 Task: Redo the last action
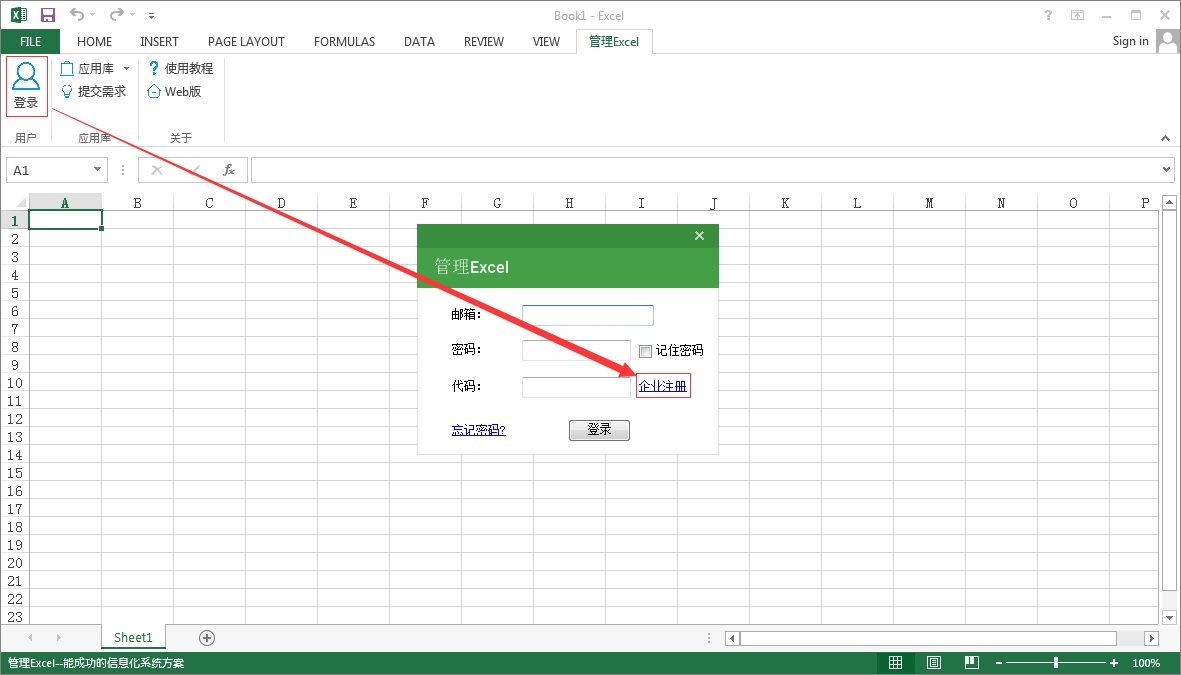pos(117,14)
